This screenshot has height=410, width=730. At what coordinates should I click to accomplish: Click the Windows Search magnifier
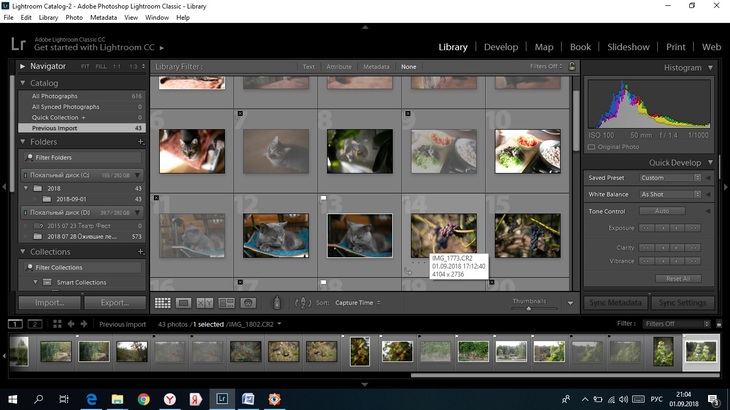click(x=39, y=399)
